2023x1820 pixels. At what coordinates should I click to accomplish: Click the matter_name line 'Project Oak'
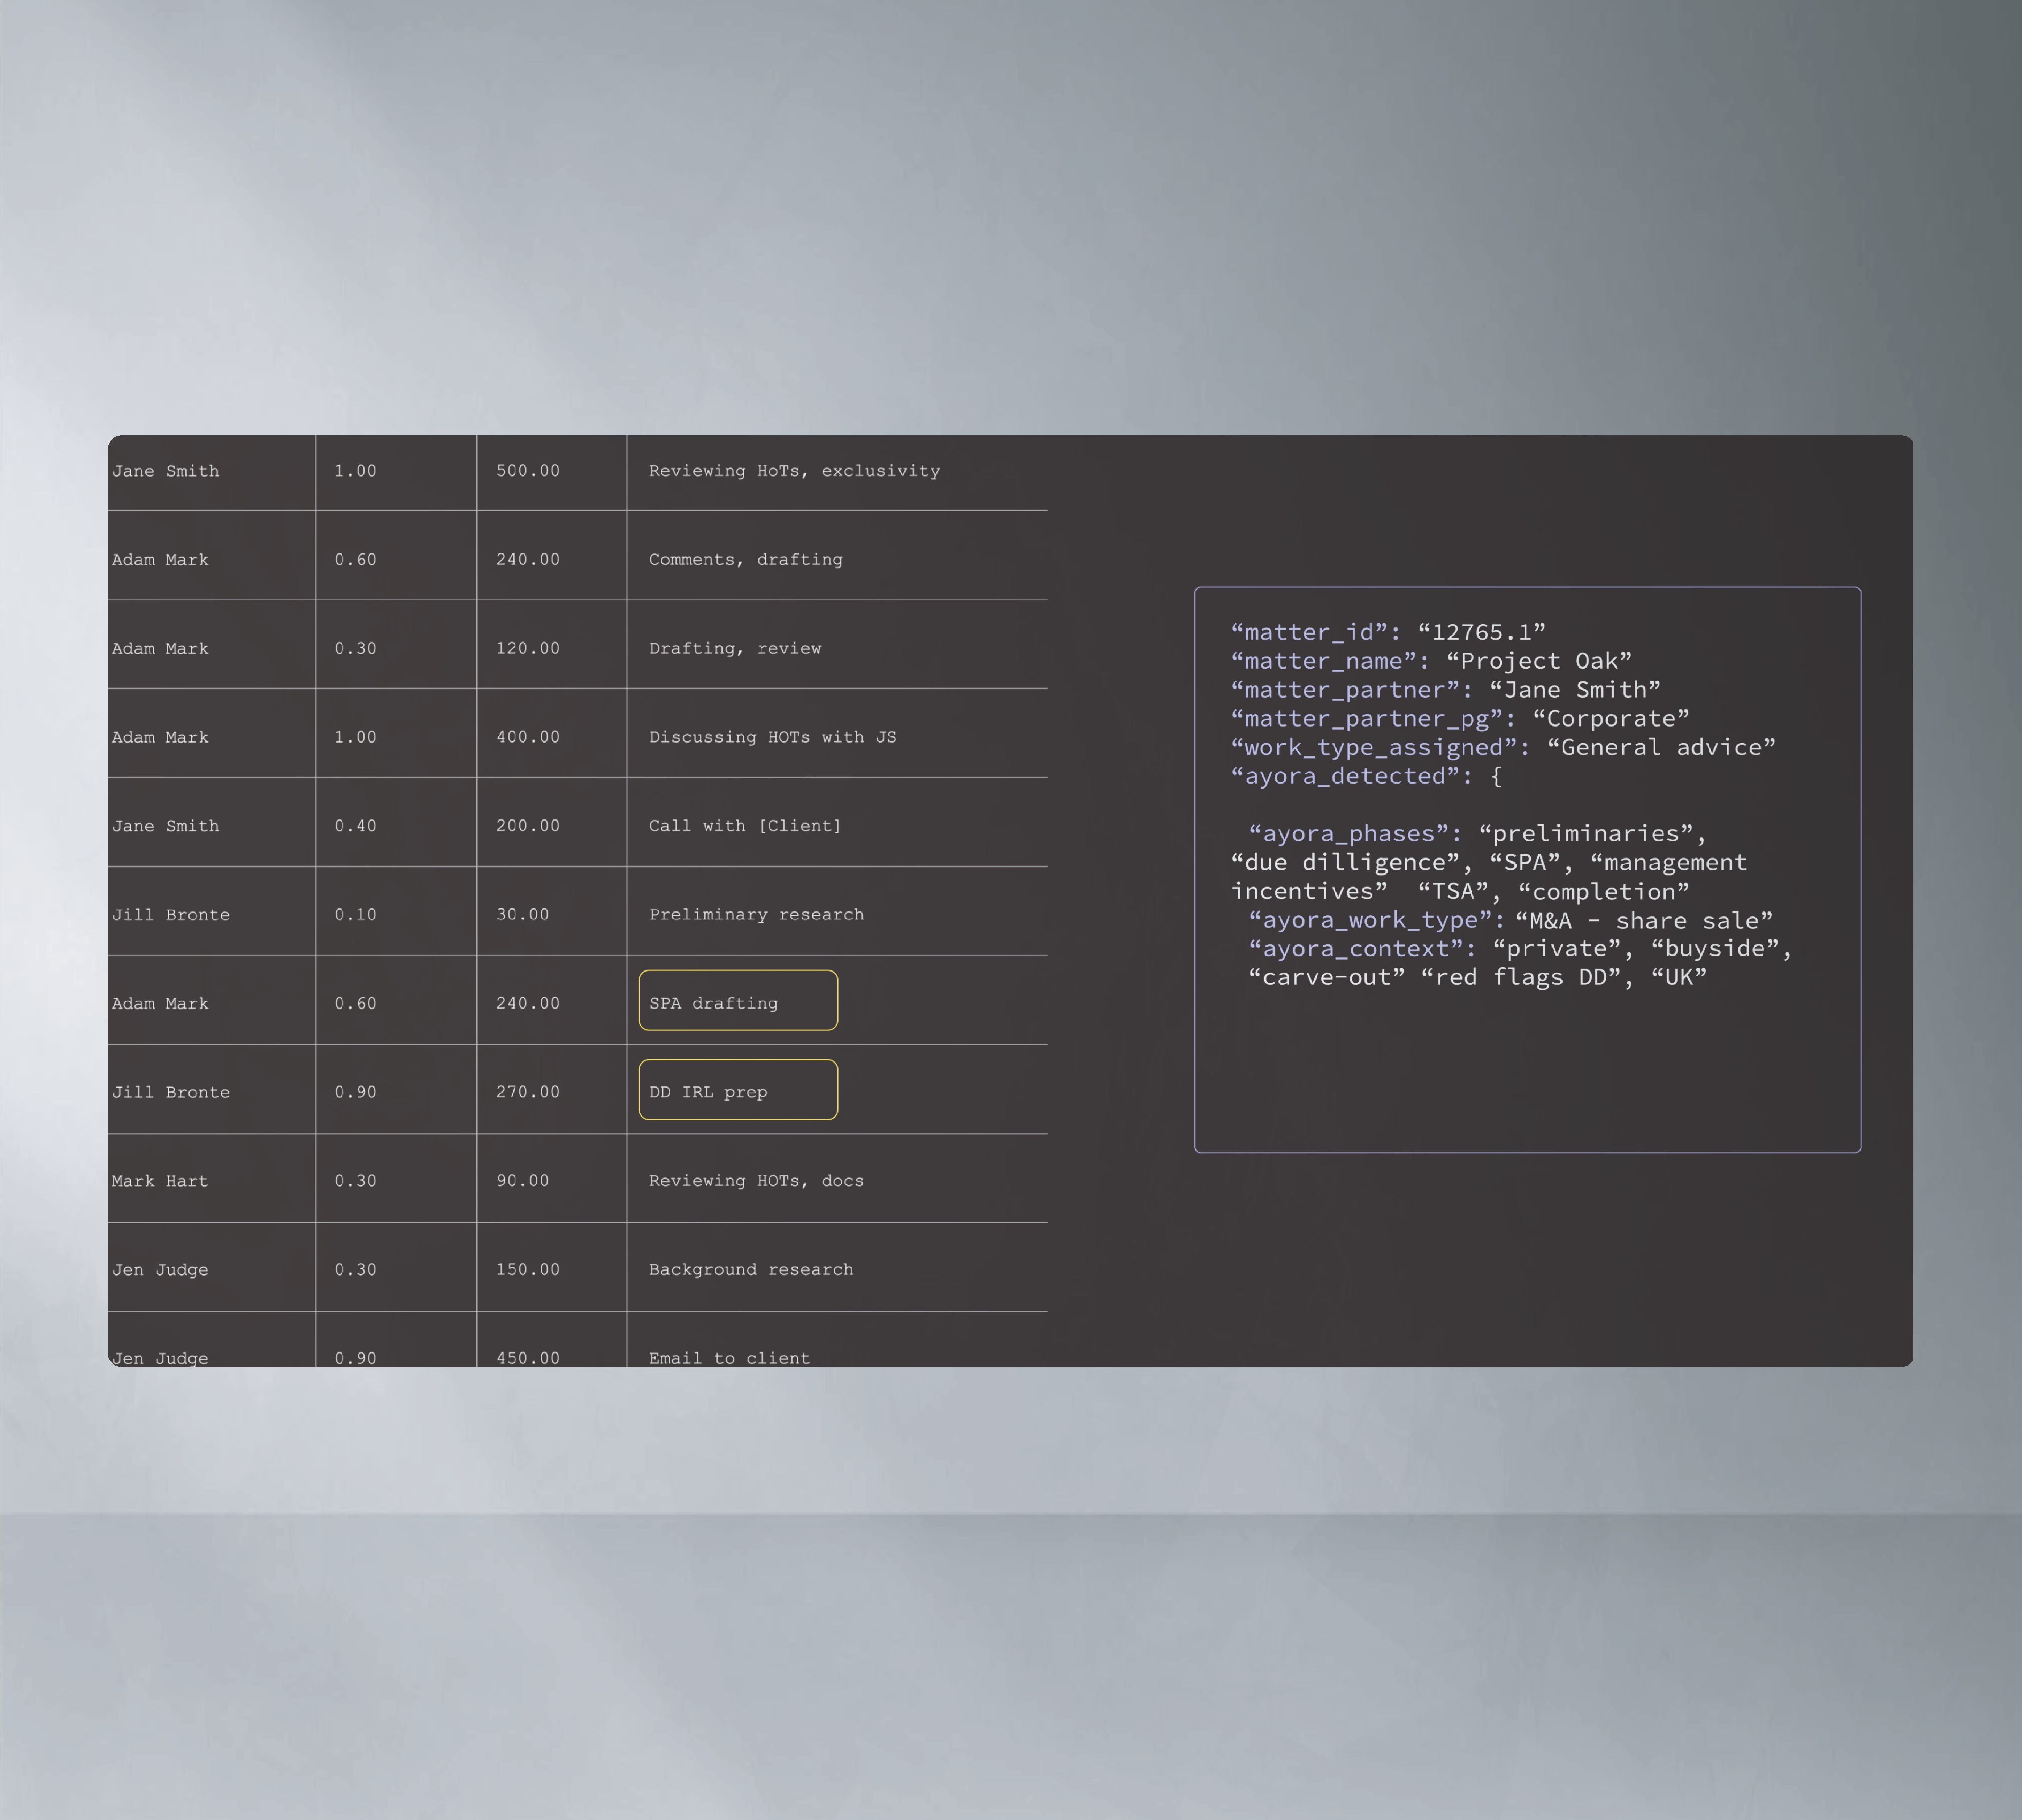[1431, 661]
